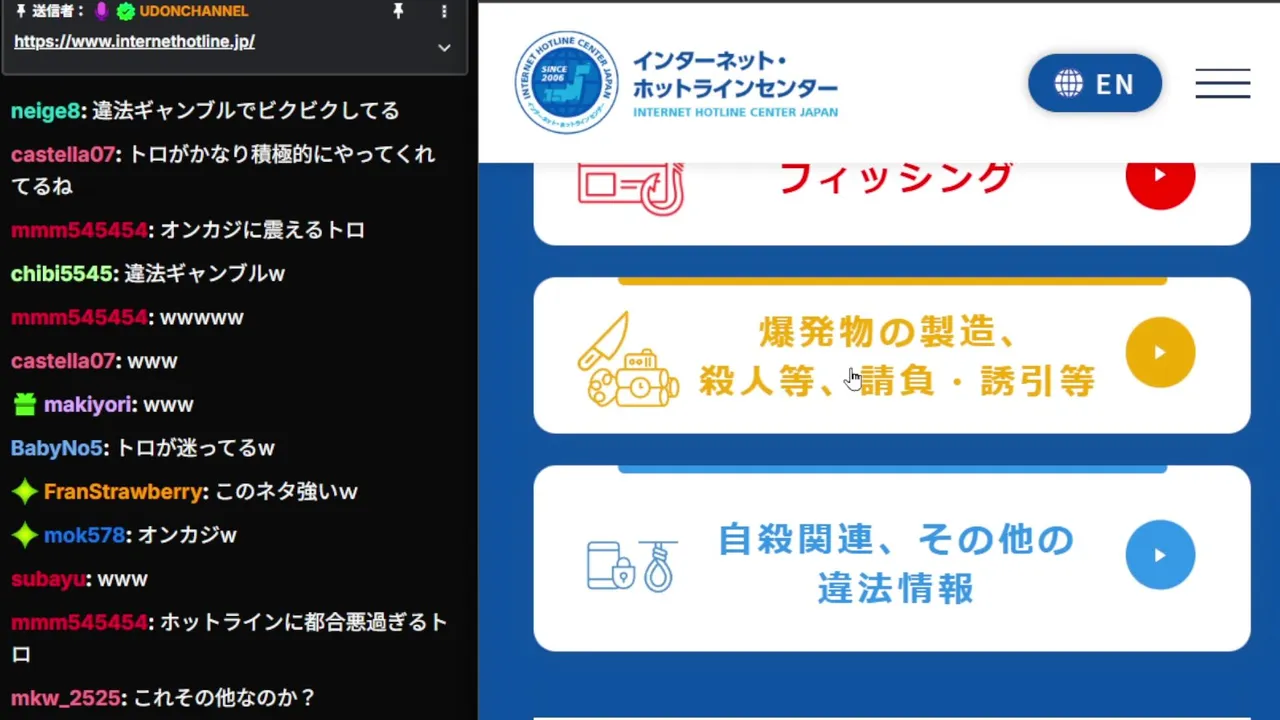Click the phone lock and noose icon
This screenshot has width=1280, height=720.
(631, 565)
